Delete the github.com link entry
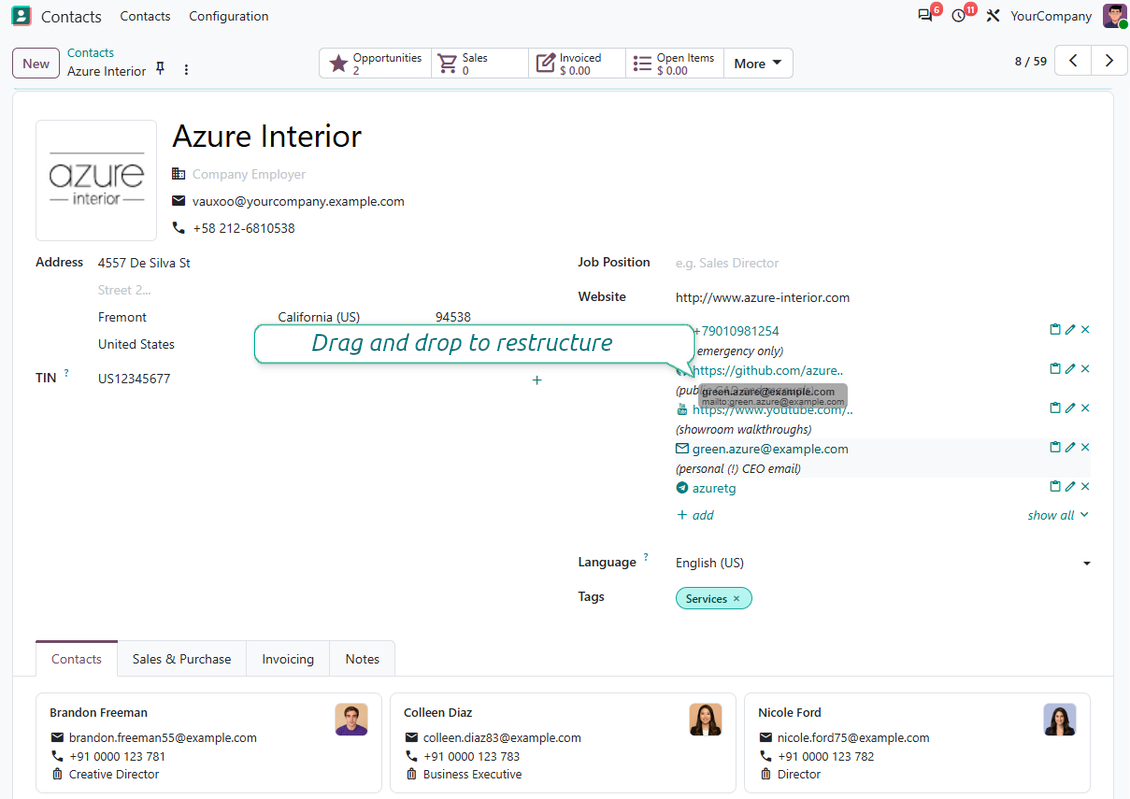The width and height of the screenshot is (1130, 799). pyautogui.click(x=1085, y=369)
